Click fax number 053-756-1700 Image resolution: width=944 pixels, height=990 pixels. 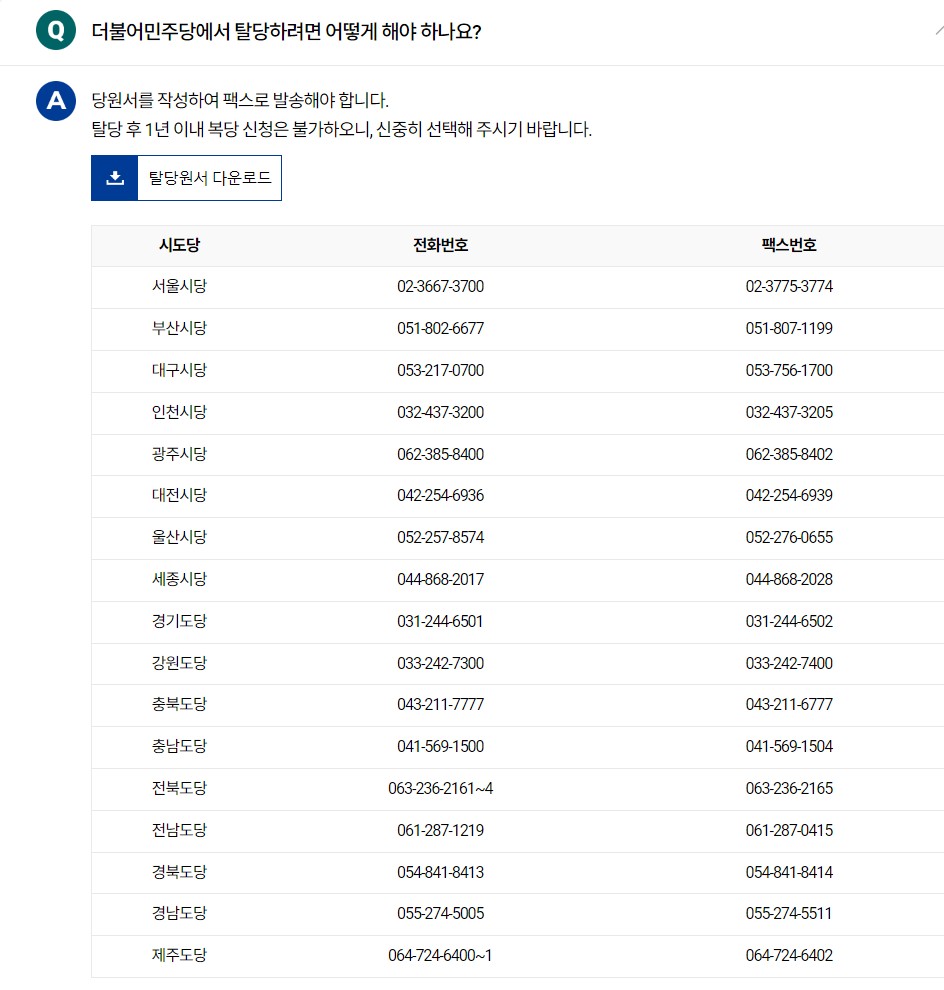[x=789, y=370]
